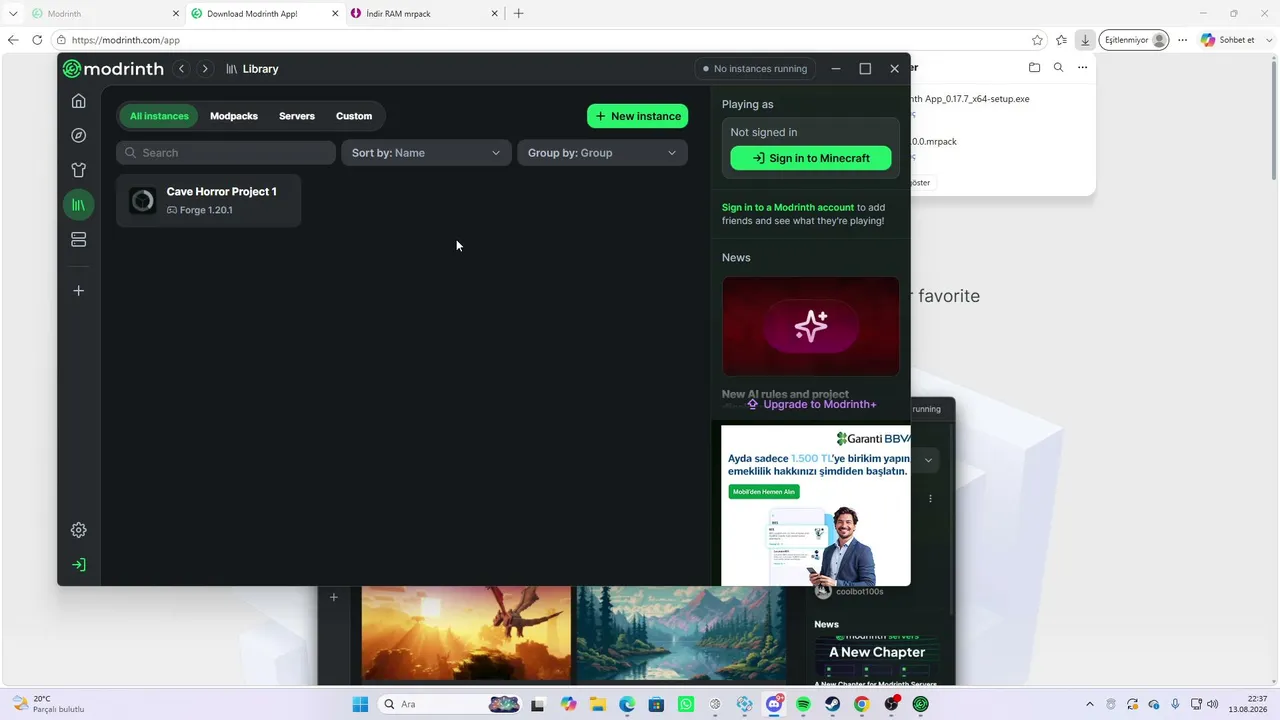This screenshot has height=720, width=1280.
Task: Click the browser address bar URL
Action: point(126,40)
